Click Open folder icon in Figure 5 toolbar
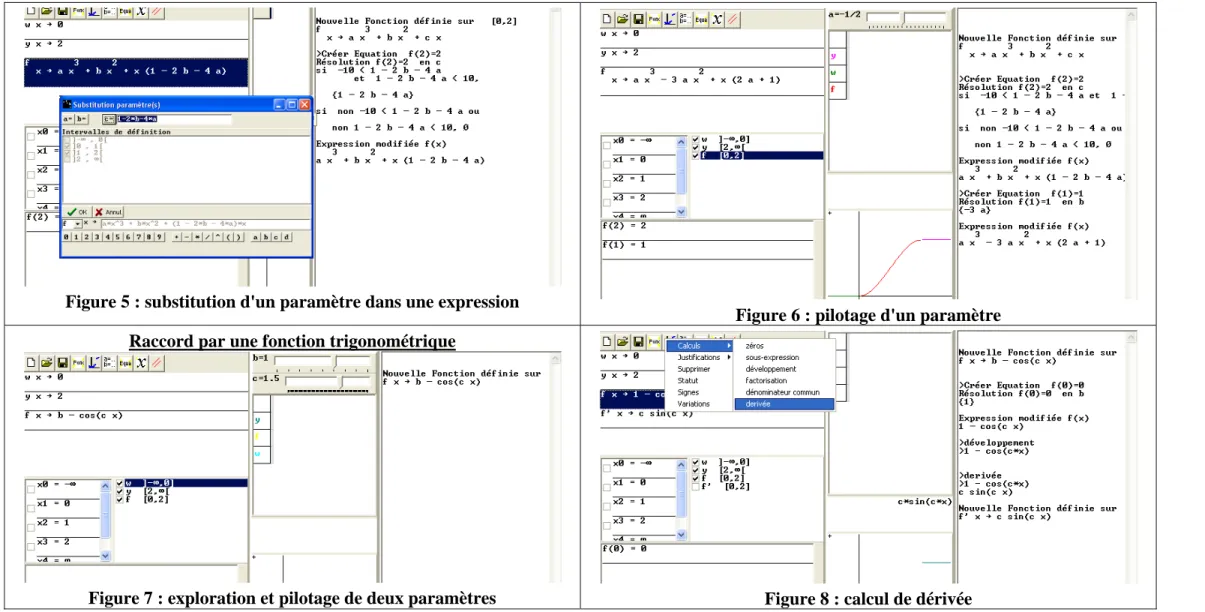Image resolution: width=1205 pixels, height=612 pixels. coord(46,10)
